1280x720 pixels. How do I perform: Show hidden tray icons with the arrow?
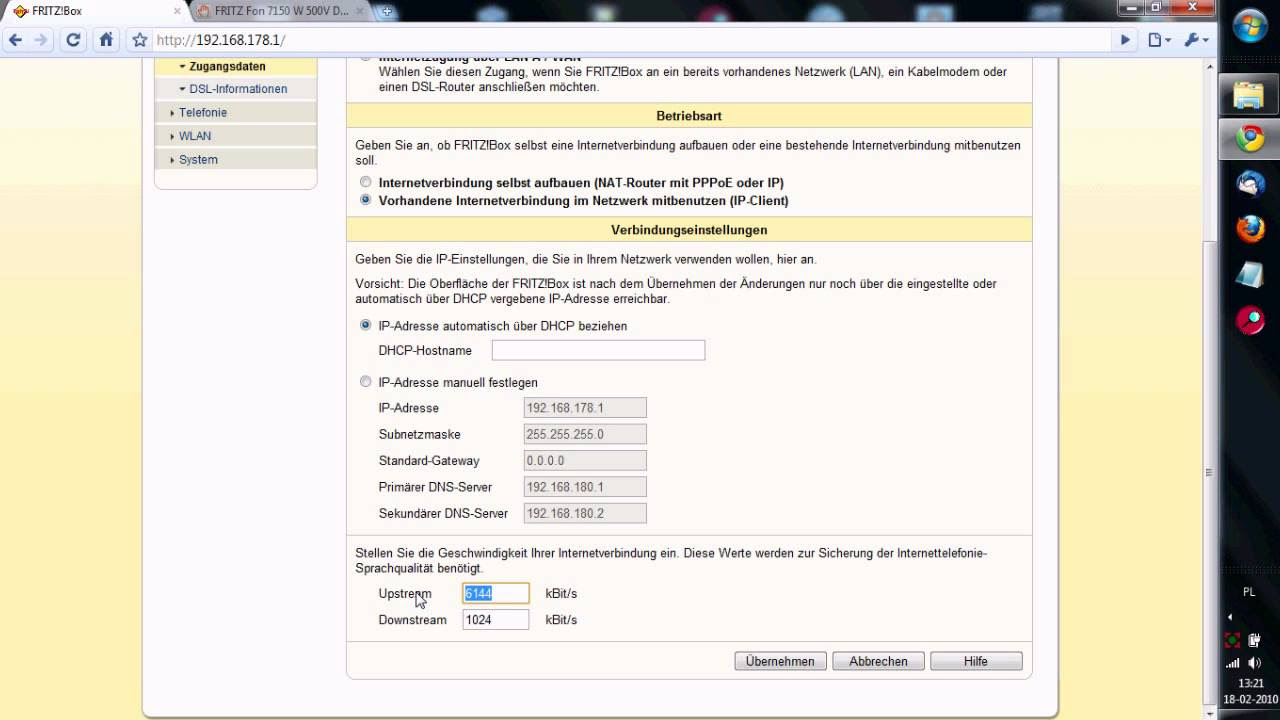click(1230, 617)
